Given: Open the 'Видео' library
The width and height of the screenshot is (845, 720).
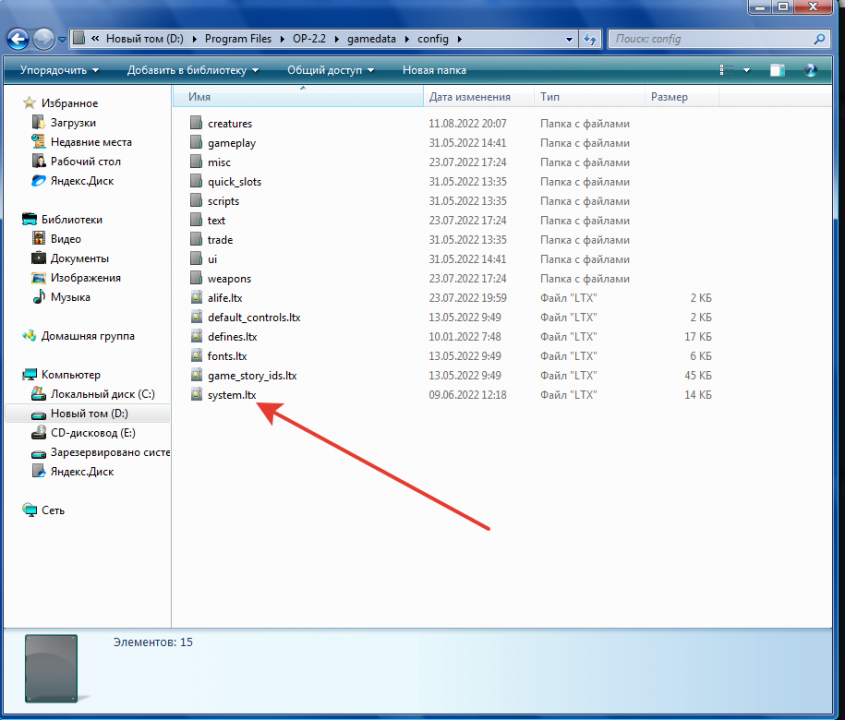Looking at the screenshot, I should [65, 239].
